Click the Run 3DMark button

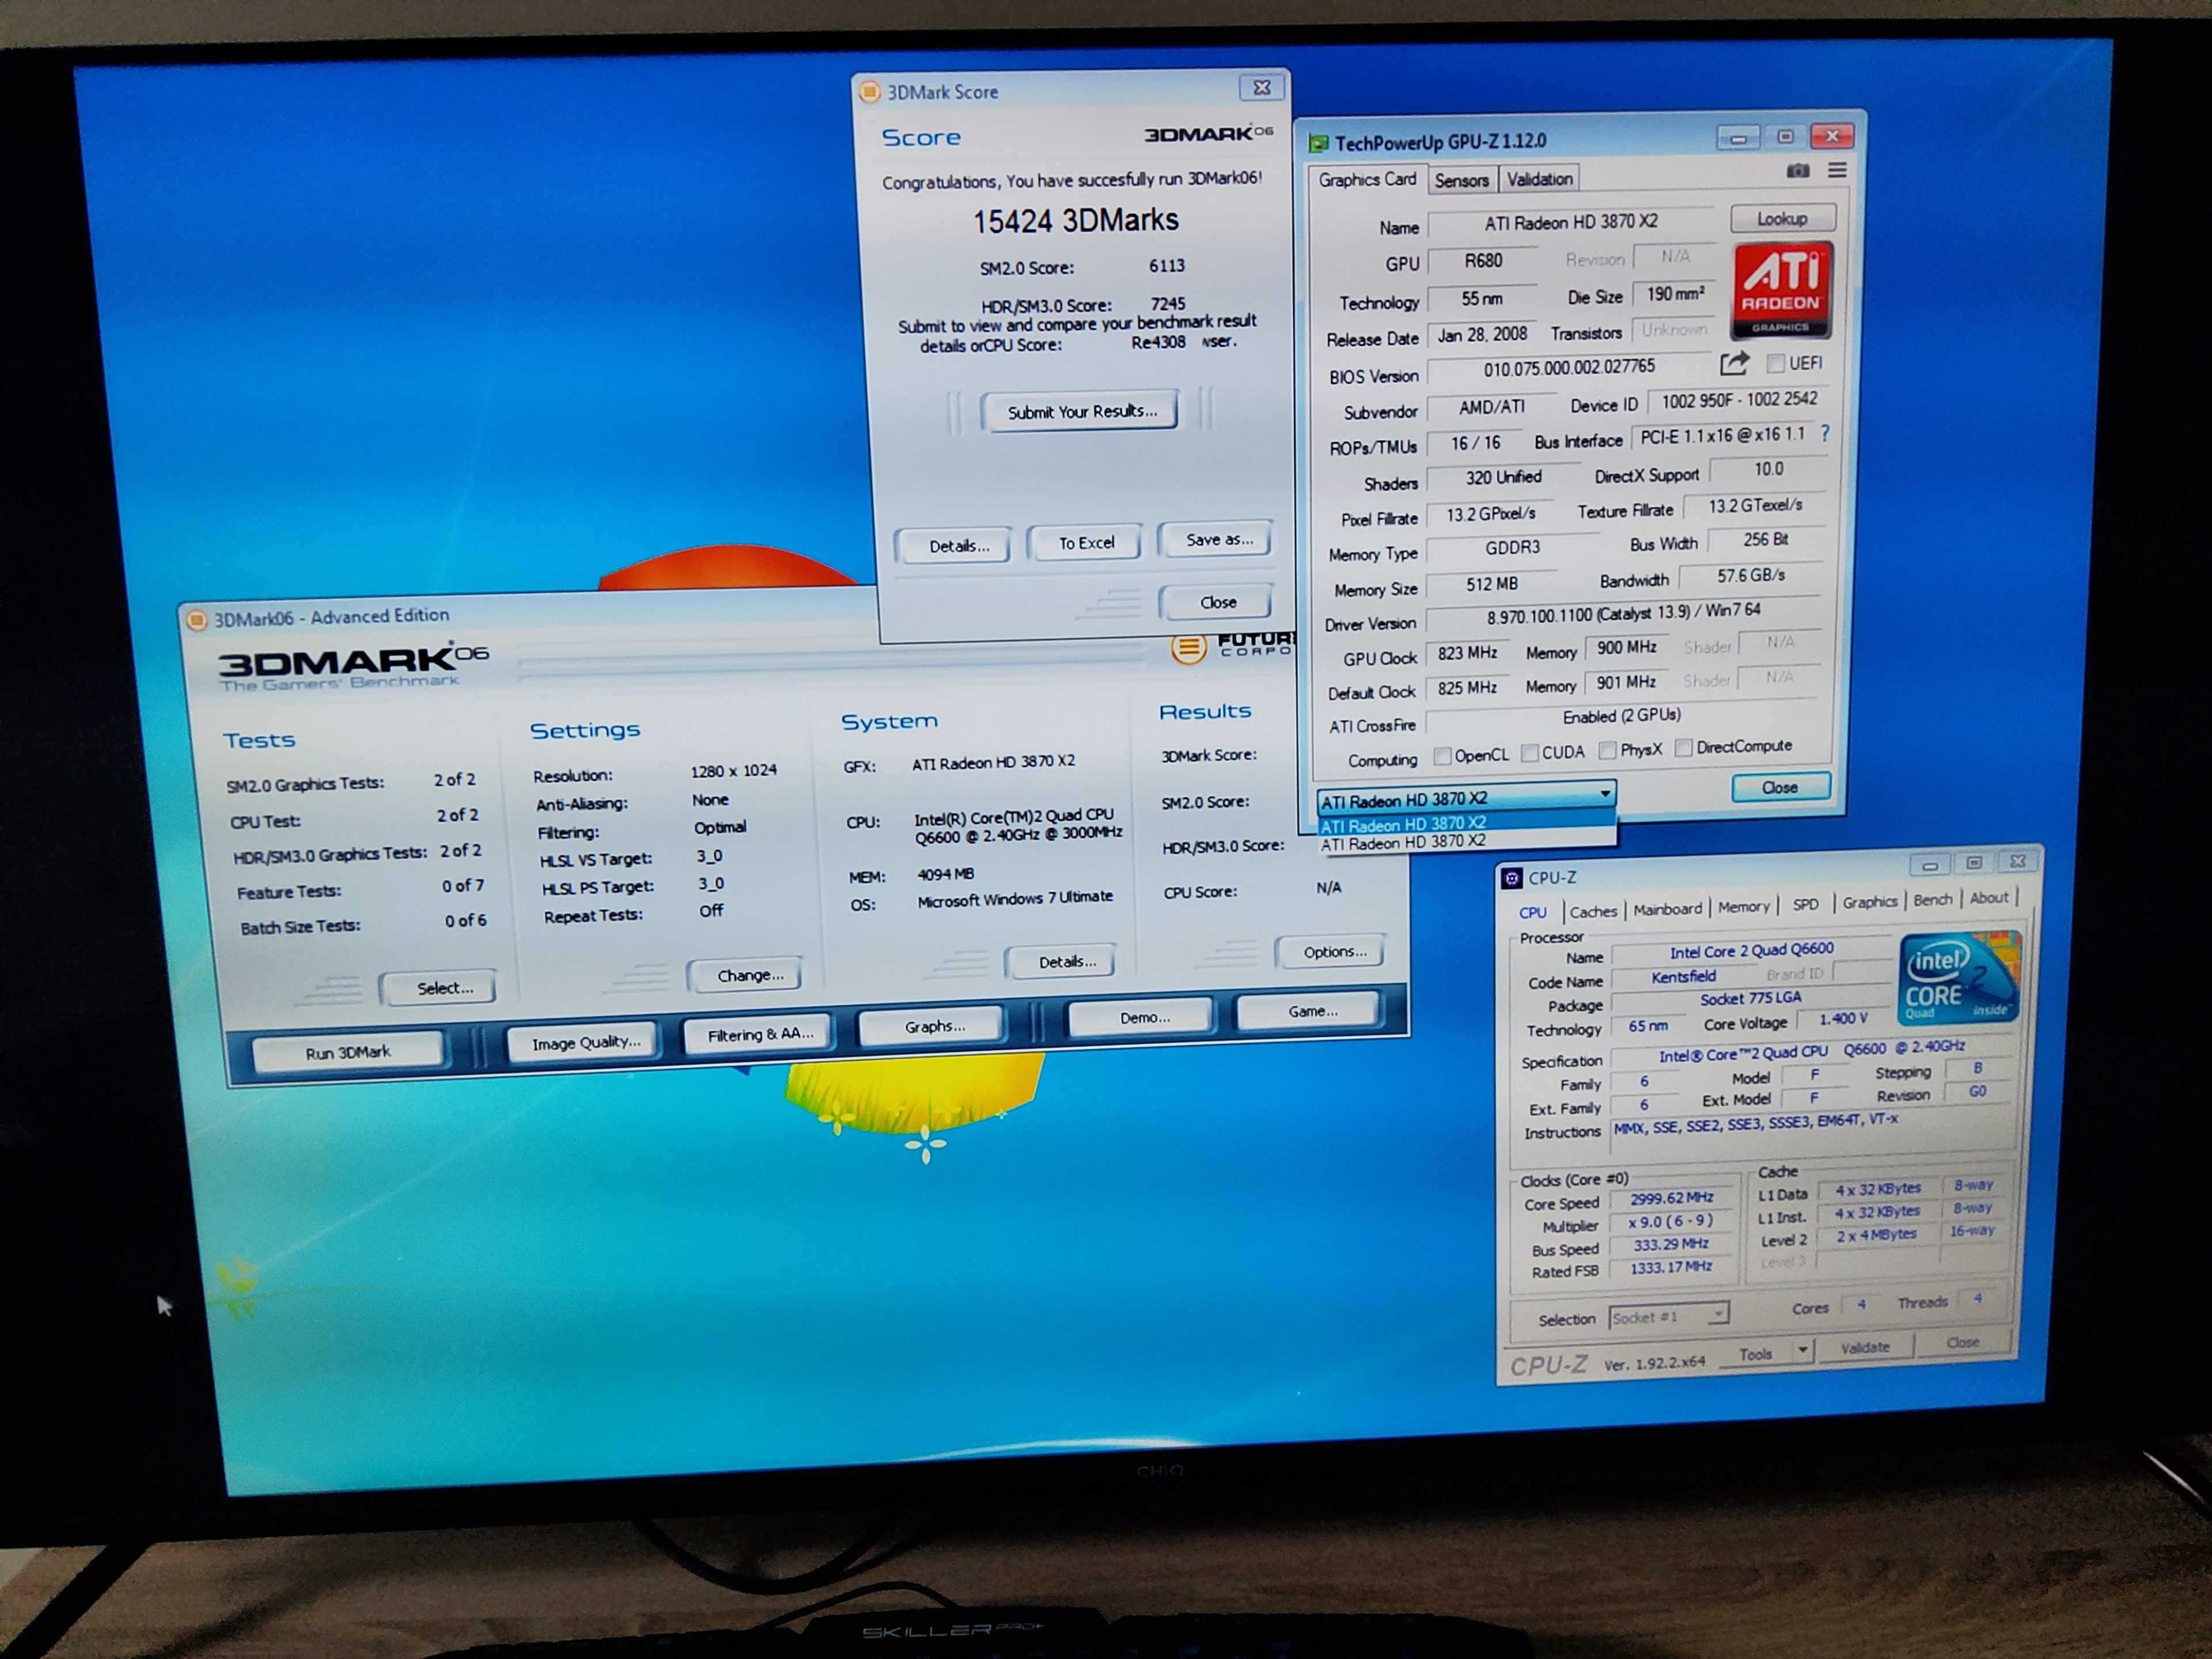(348, 1052)
